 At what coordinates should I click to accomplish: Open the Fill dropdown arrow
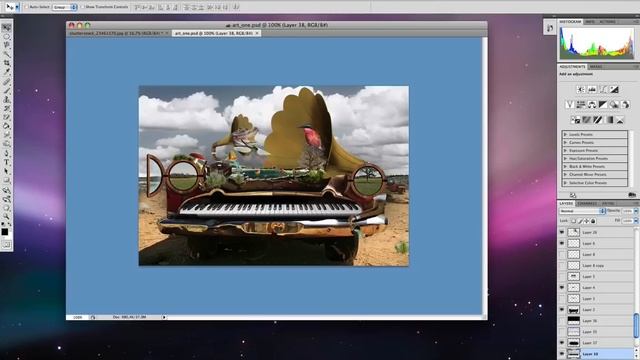tap(636, 221)
